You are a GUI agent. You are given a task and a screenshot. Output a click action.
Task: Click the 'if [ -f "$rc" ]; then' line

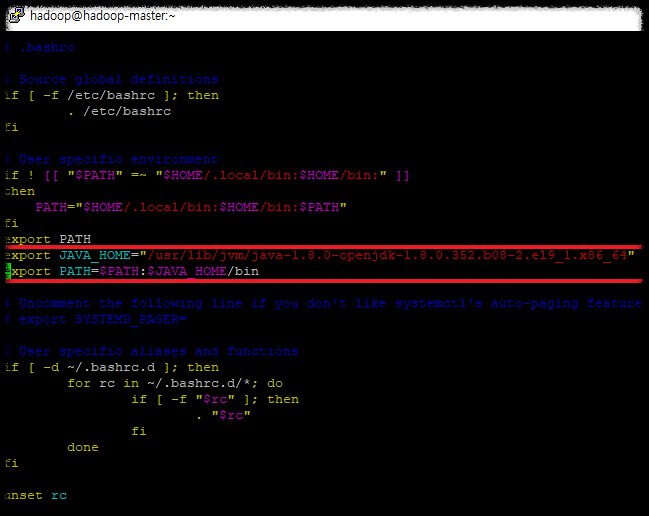(x=215, y=399)
